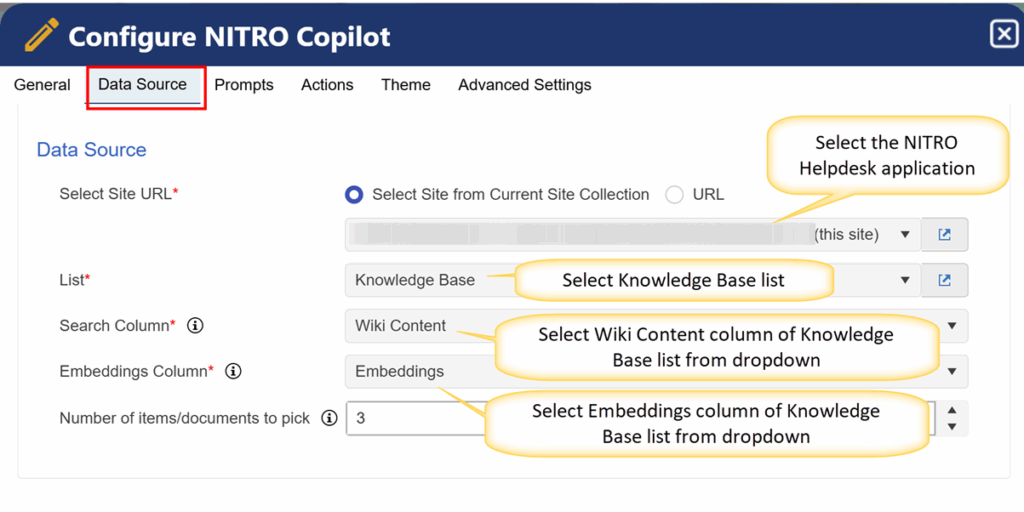Open the Prompts tab
The height and width of the screenshot is (512, 1024).
[244, 85]
